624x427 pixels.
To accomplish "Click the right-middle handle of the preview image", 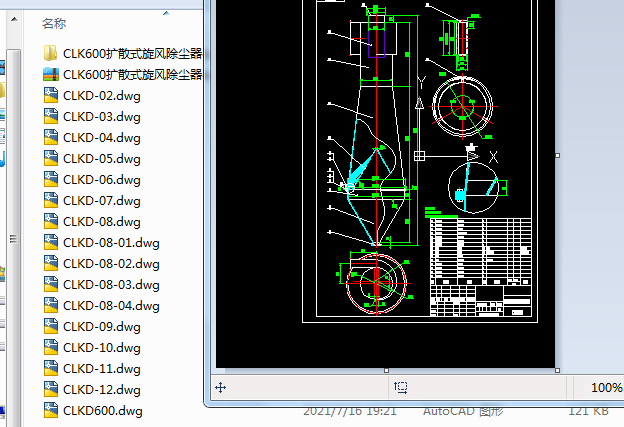I will click(x=557, y=156).
